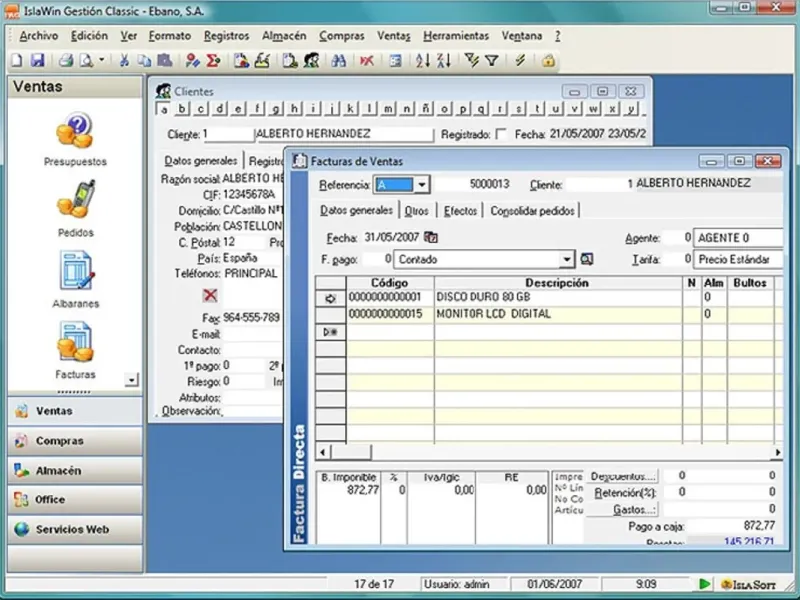Viewport: 800px width, 600px height.
Task: Click the Cliente name field in Clientes window
Action: (x=344, y=134)
